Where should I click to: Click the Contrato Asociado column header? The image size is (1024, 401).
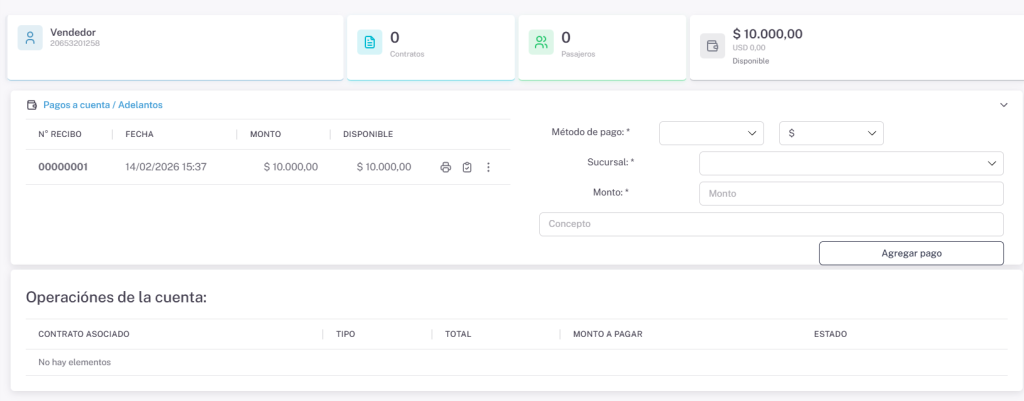[x=84, y=334]
